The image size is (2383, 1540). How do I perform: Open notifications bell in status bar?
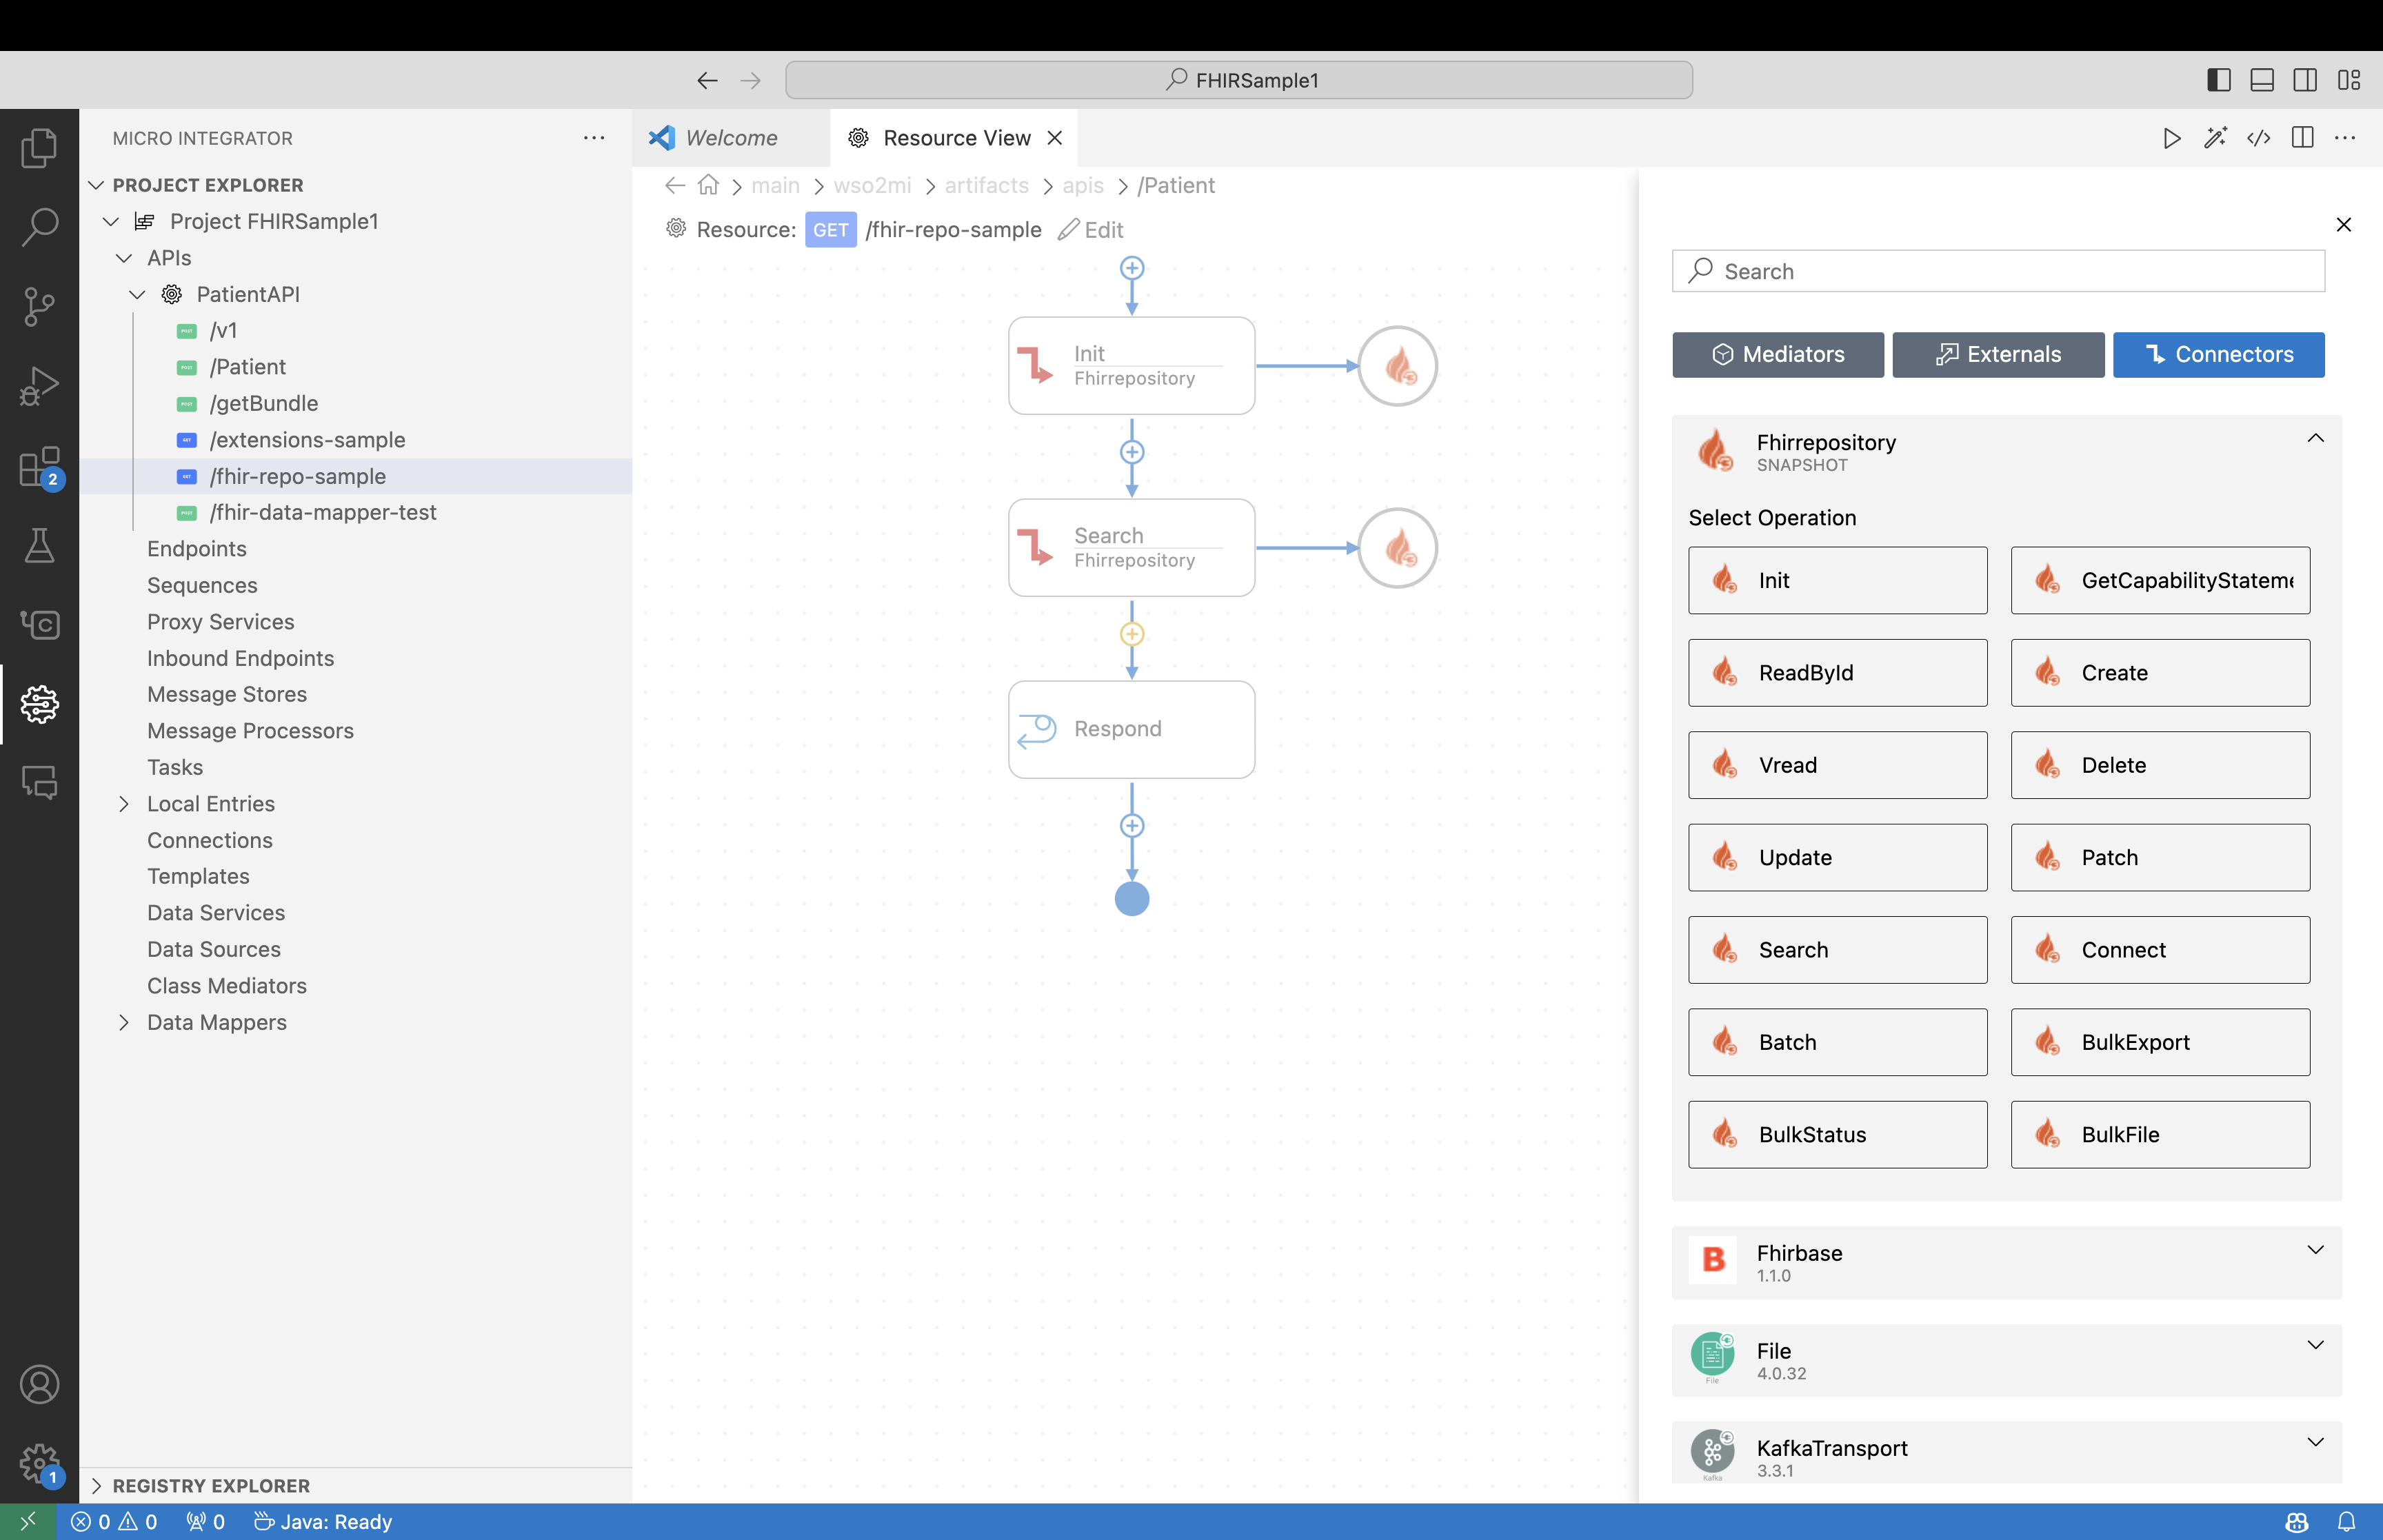(2347, 1521)
